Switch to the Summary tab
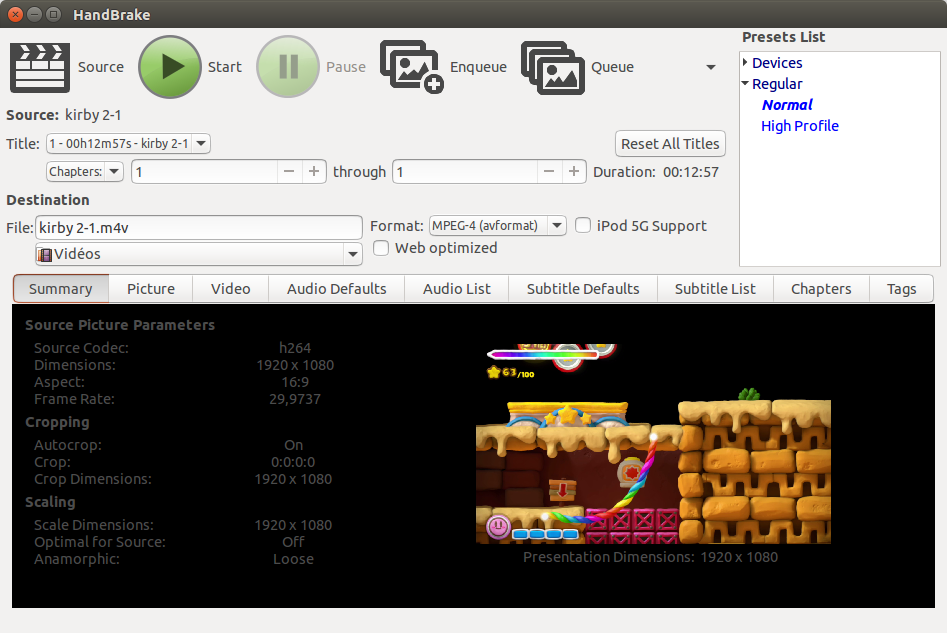This screenshot has width=947, height=633. click(60, 289)
